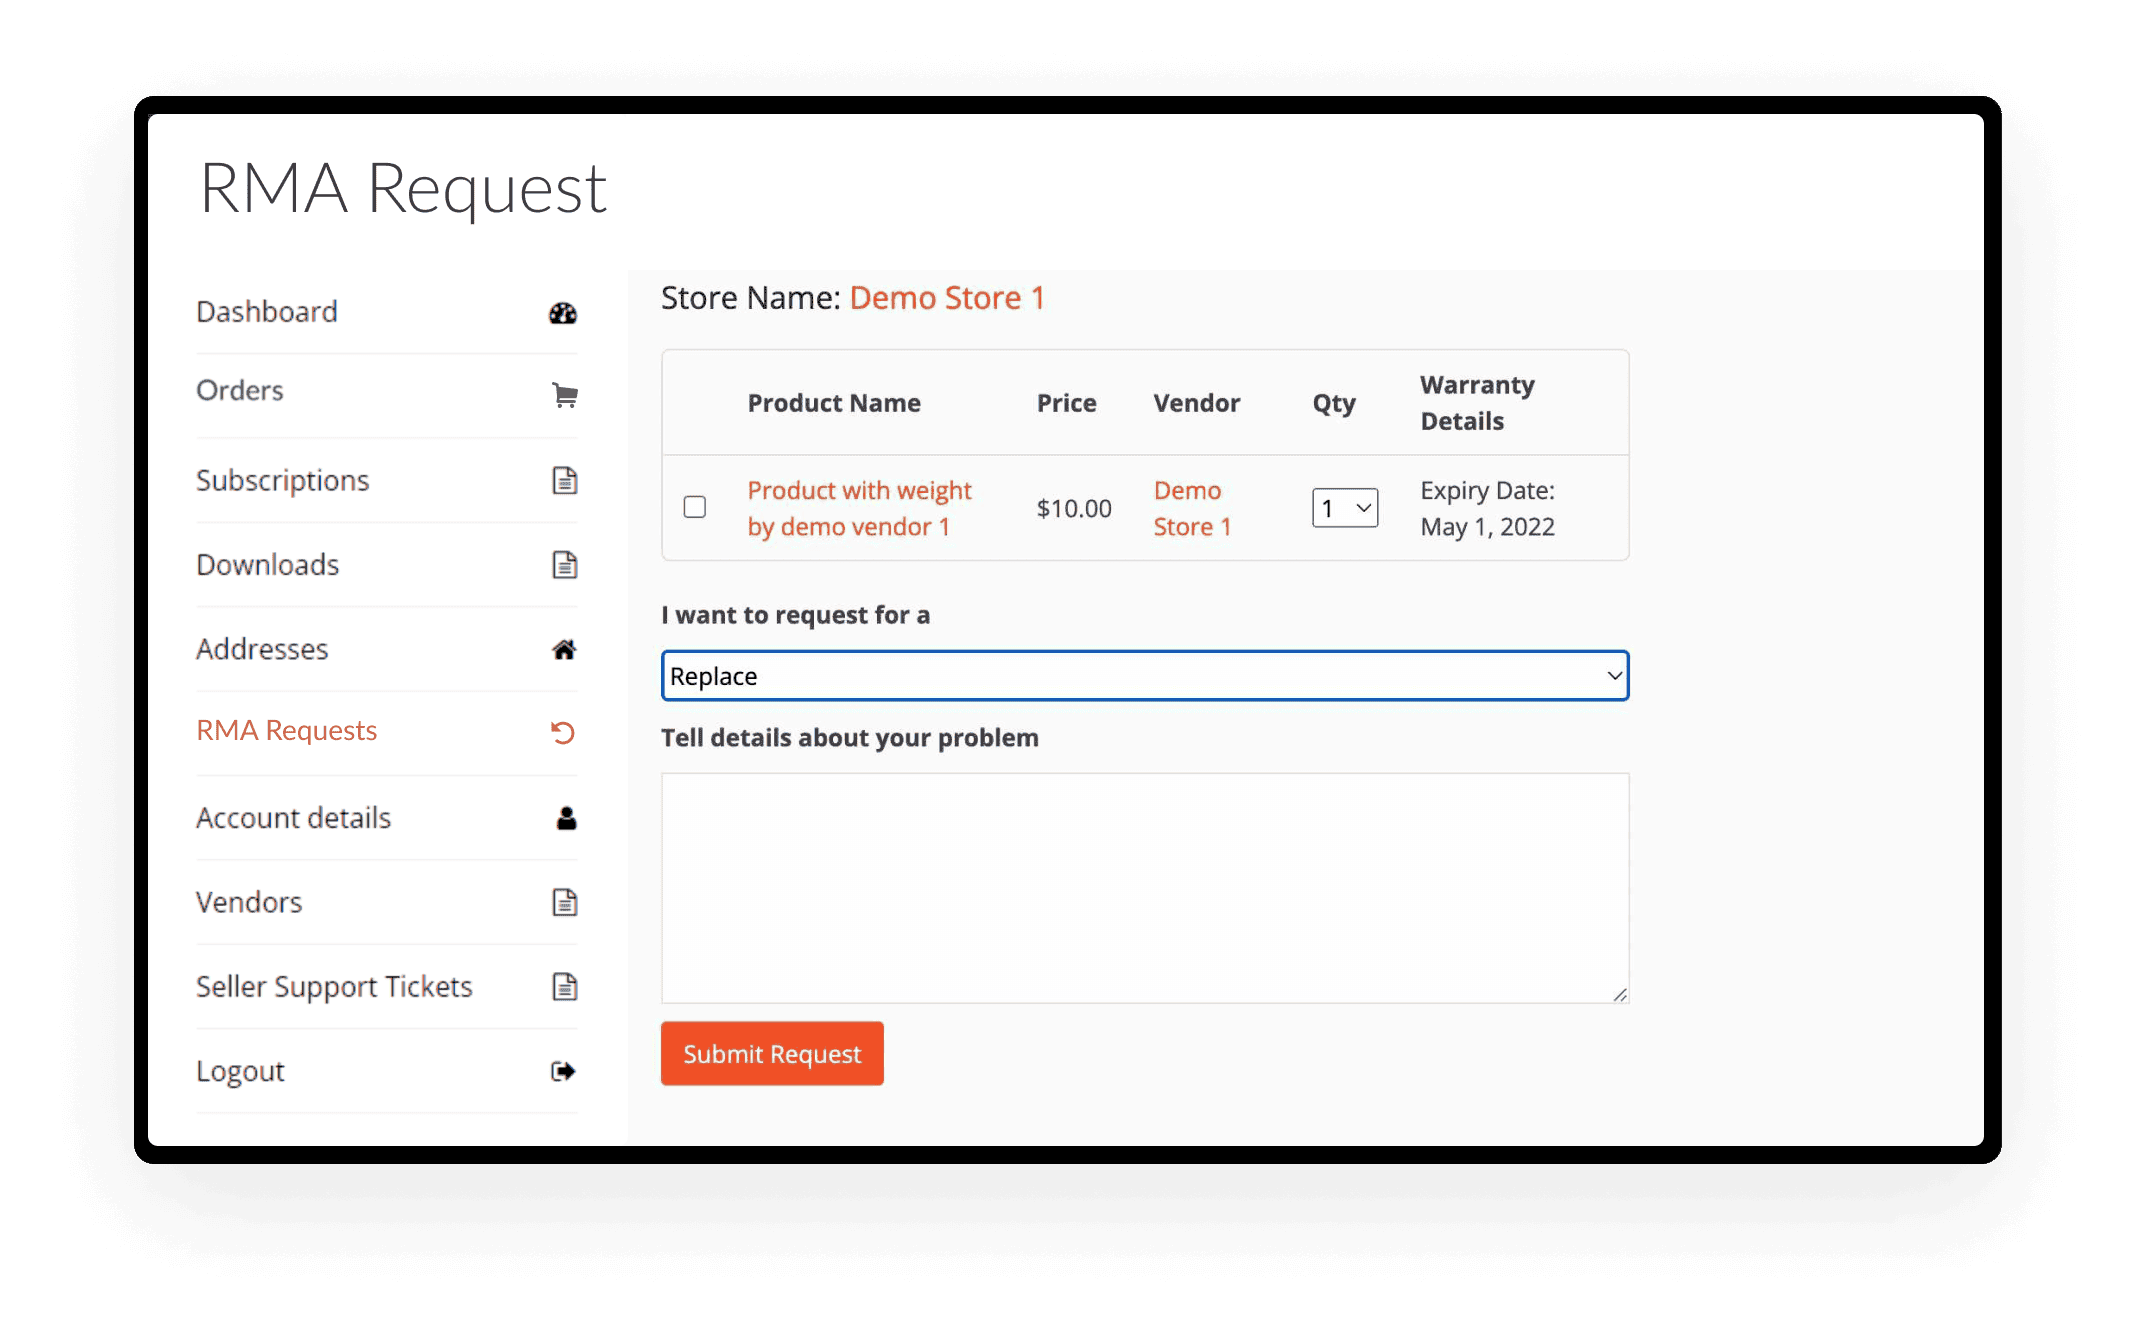This screenshot has height=1336, width=2136.
Task: Click the Orders shopping cart icon
Action: 564,395
